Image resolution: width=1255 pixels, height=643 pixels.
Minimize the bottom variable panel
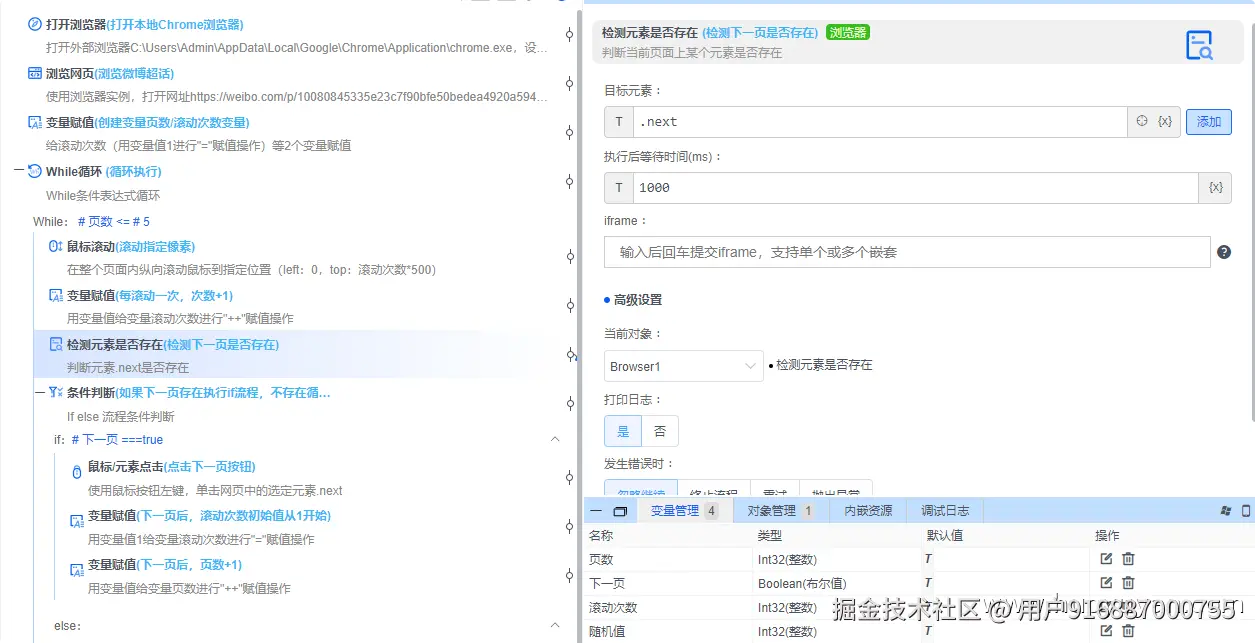tap(596, 511)
